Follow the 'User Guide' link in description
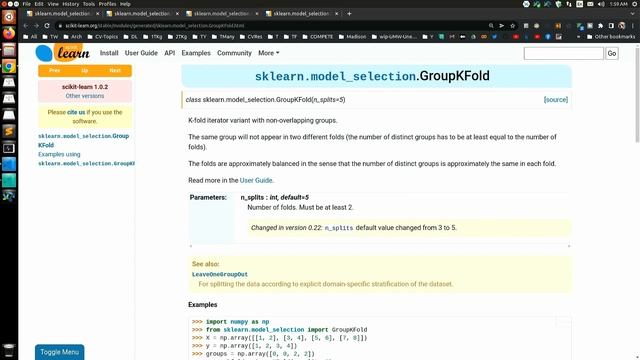Screen dimensions: 640x360 tap(256, 180)
